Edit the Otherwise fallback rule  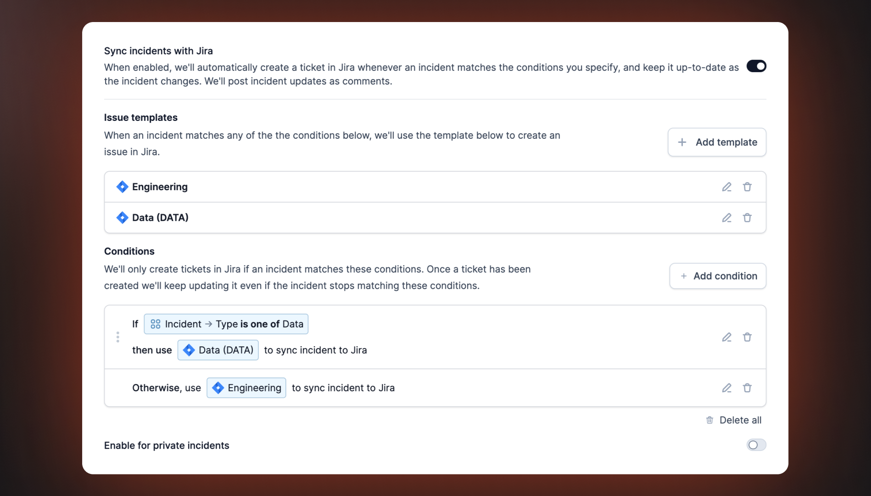point(727,388)
